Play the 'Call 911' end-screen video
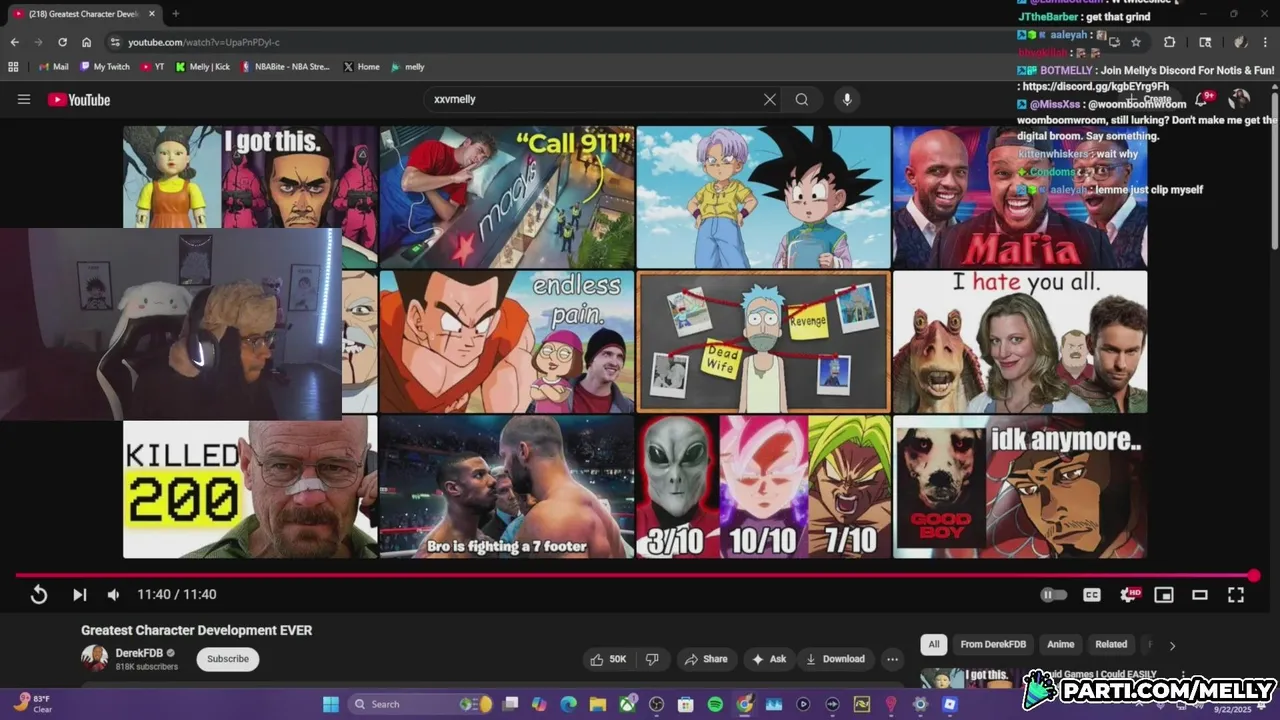1280x720 pixels. pos(507,197)
